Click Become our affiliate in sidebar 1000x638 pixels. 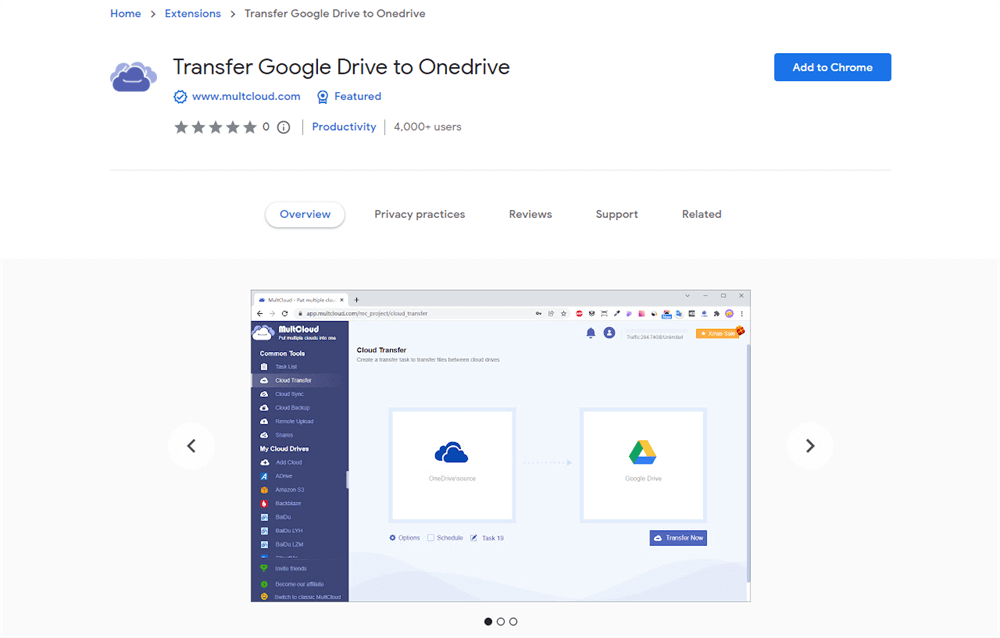(x=300, y=584)
